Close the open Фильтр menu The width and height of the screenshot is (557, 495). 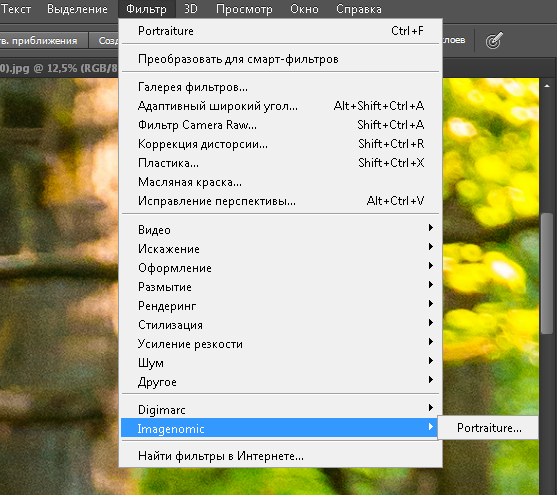click(146, 9)
